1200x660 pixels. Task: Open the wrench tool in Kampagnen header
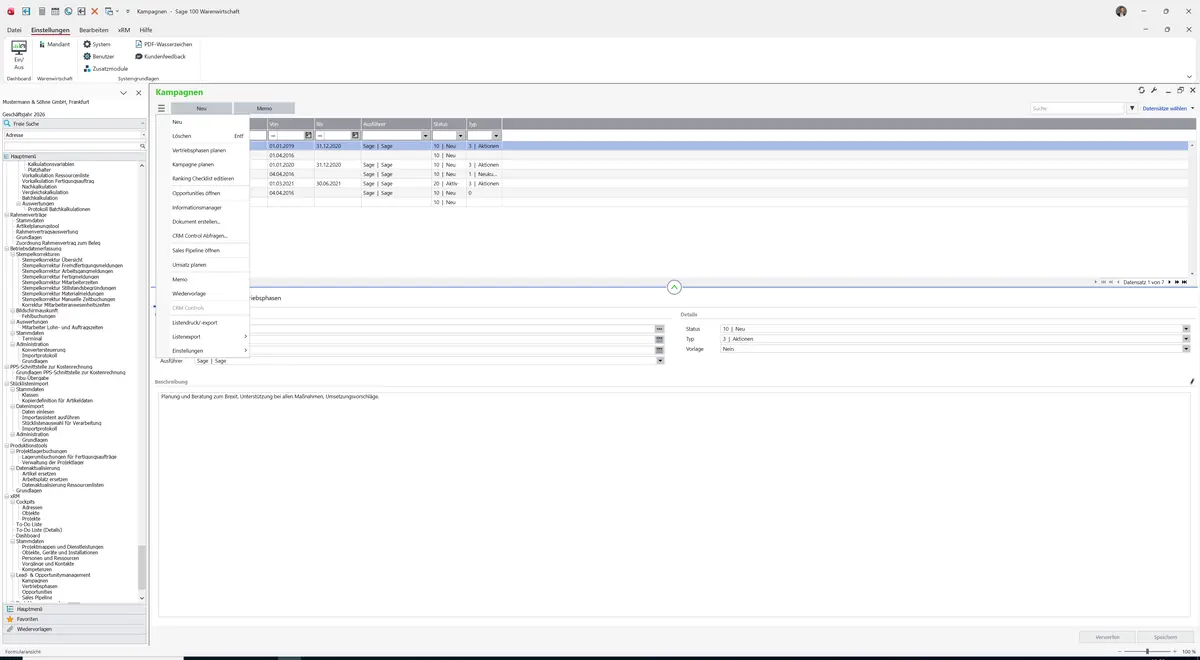[x=1154, y=90]
